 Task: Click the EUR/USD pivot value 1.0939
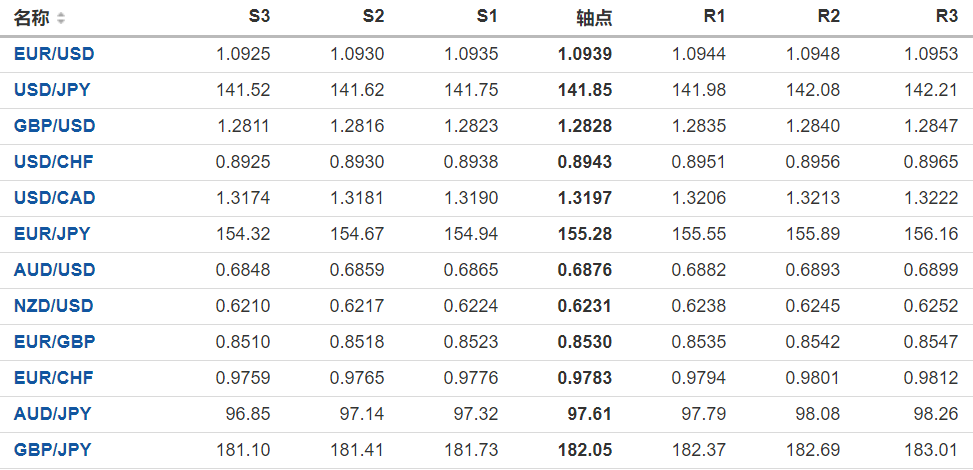[x=584, y=54]
